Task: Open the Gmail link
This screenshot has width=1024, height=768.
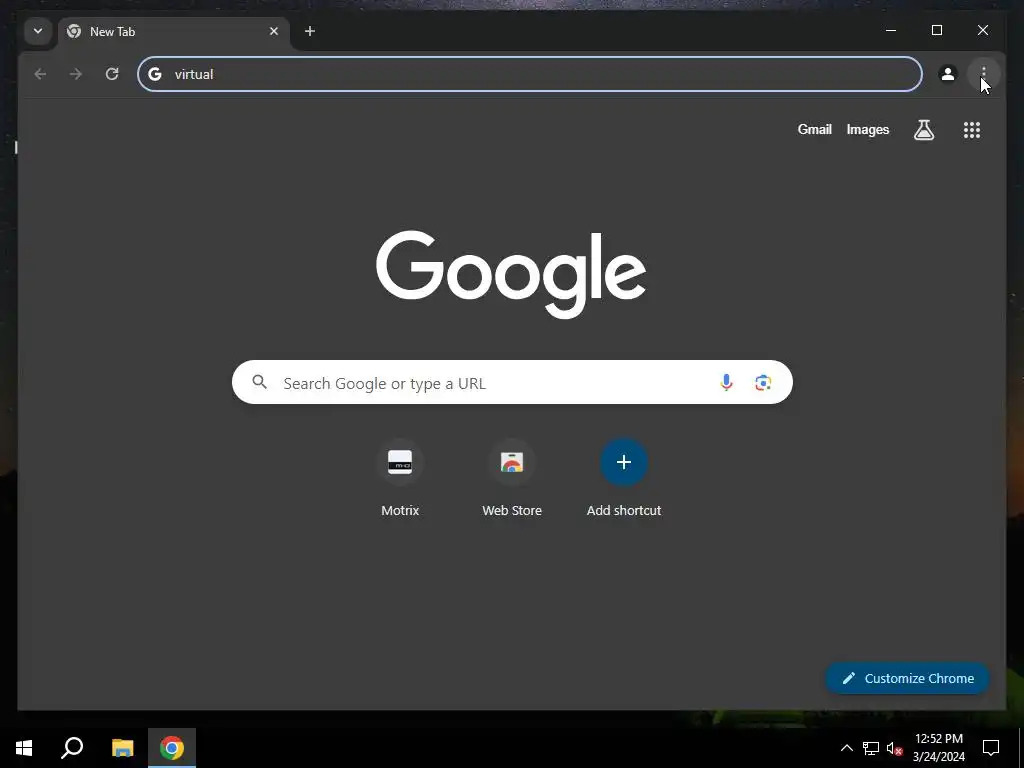Action: click(814, 129)
